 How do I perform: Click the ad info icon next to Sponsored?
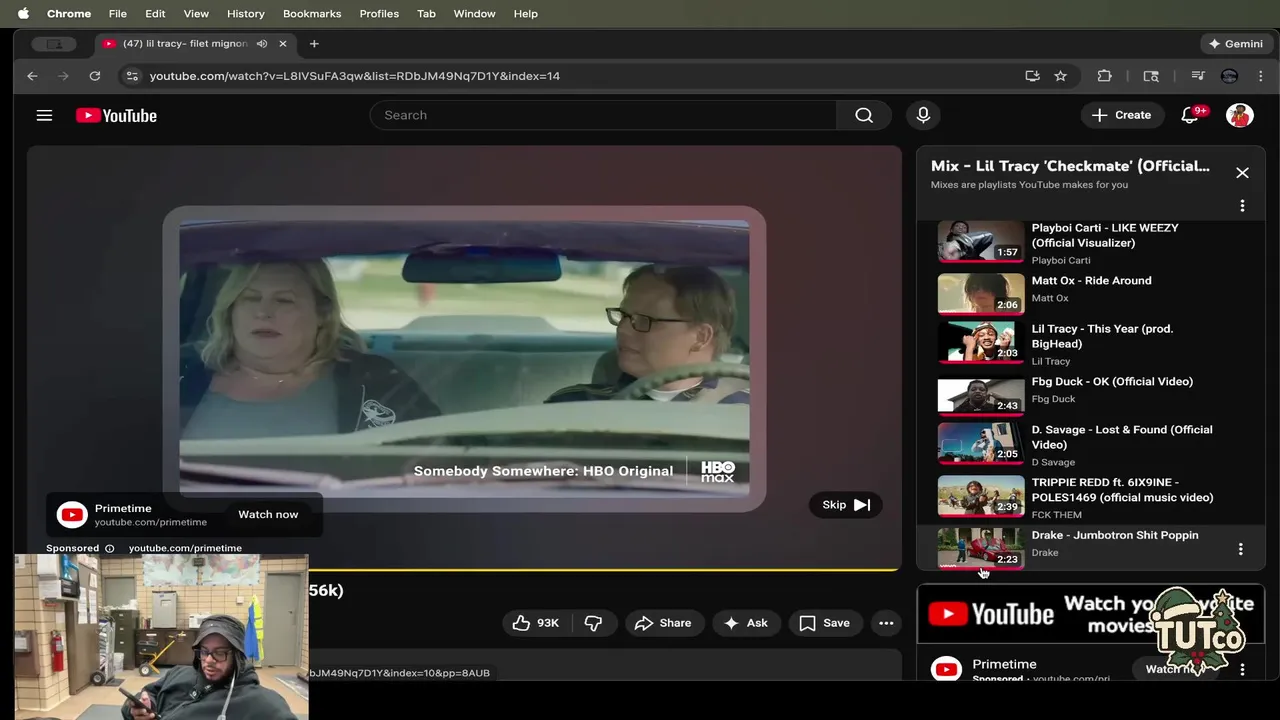point(110,548)
